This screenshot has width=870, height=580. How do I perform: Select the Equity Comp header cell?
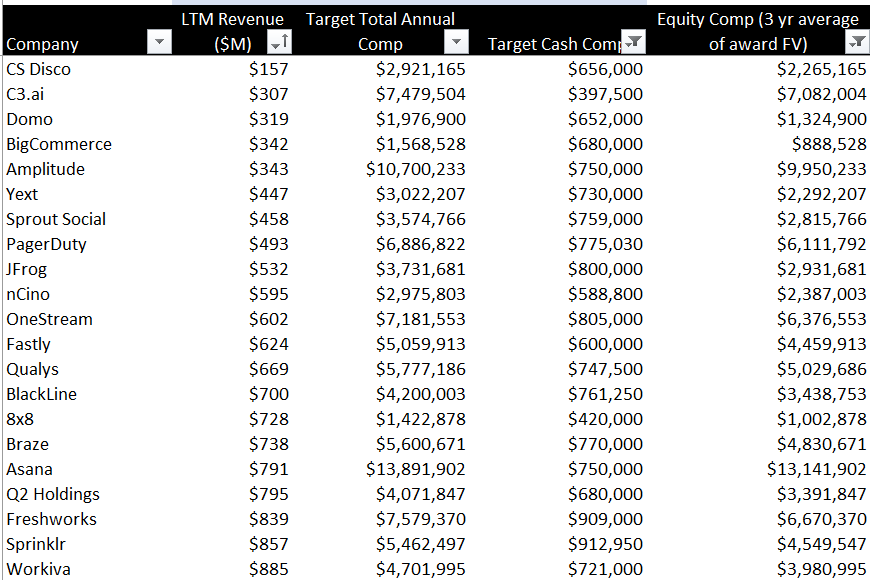pos(758,31)
